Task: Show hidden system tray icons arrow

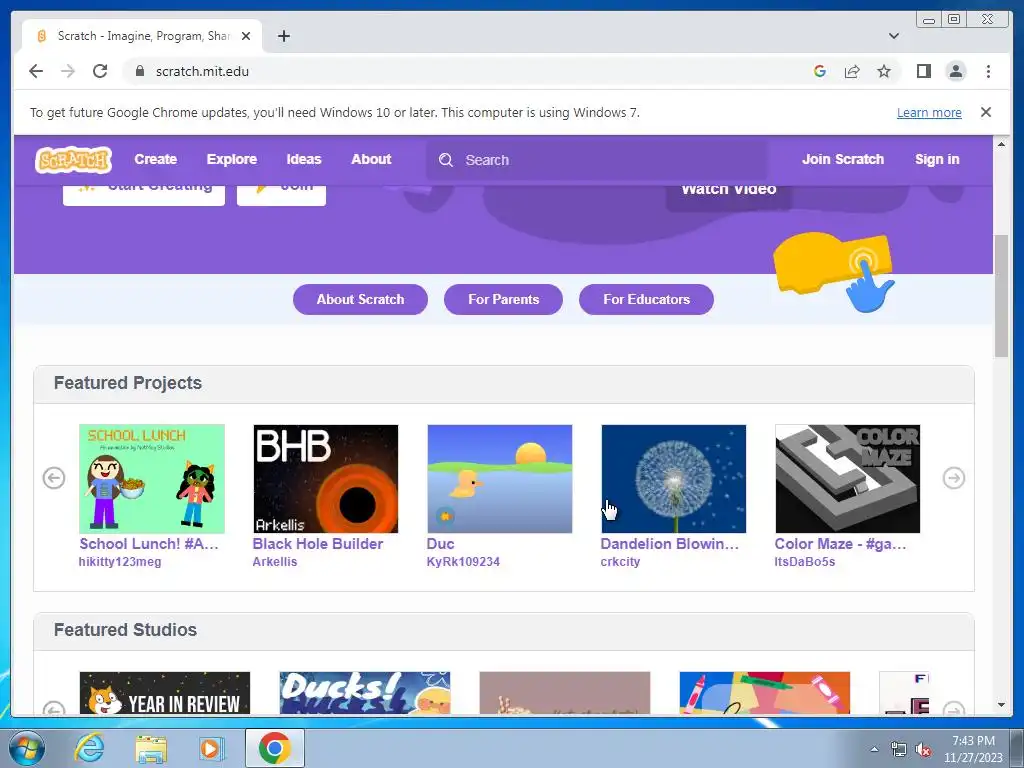Action: (874, 749)
